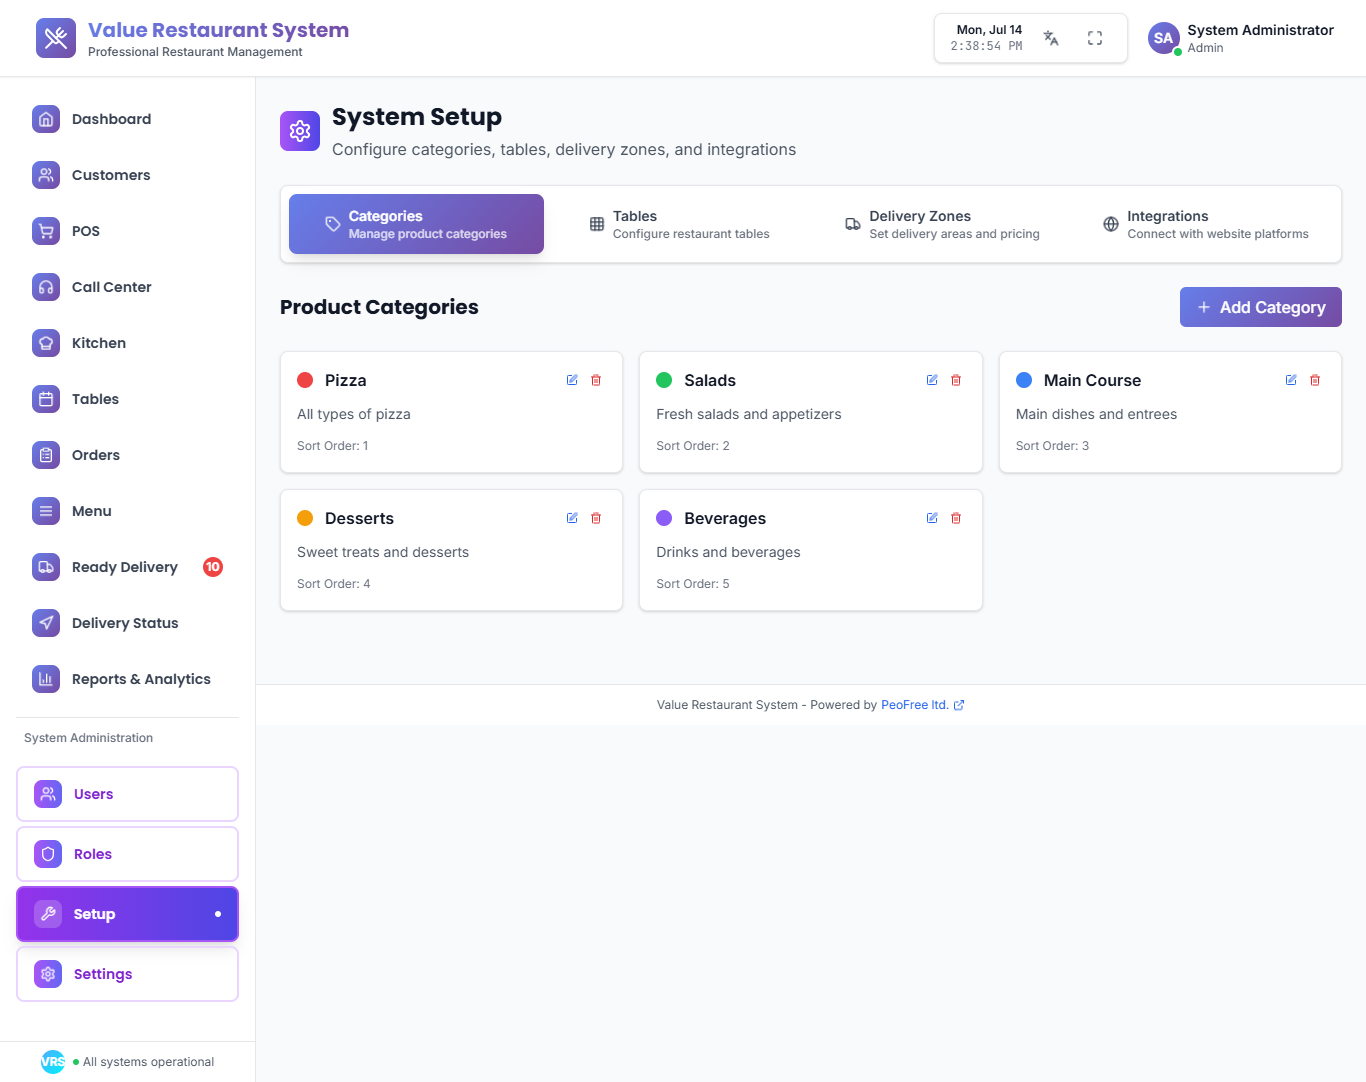Open Reports & Analytics page

[140, 679]
